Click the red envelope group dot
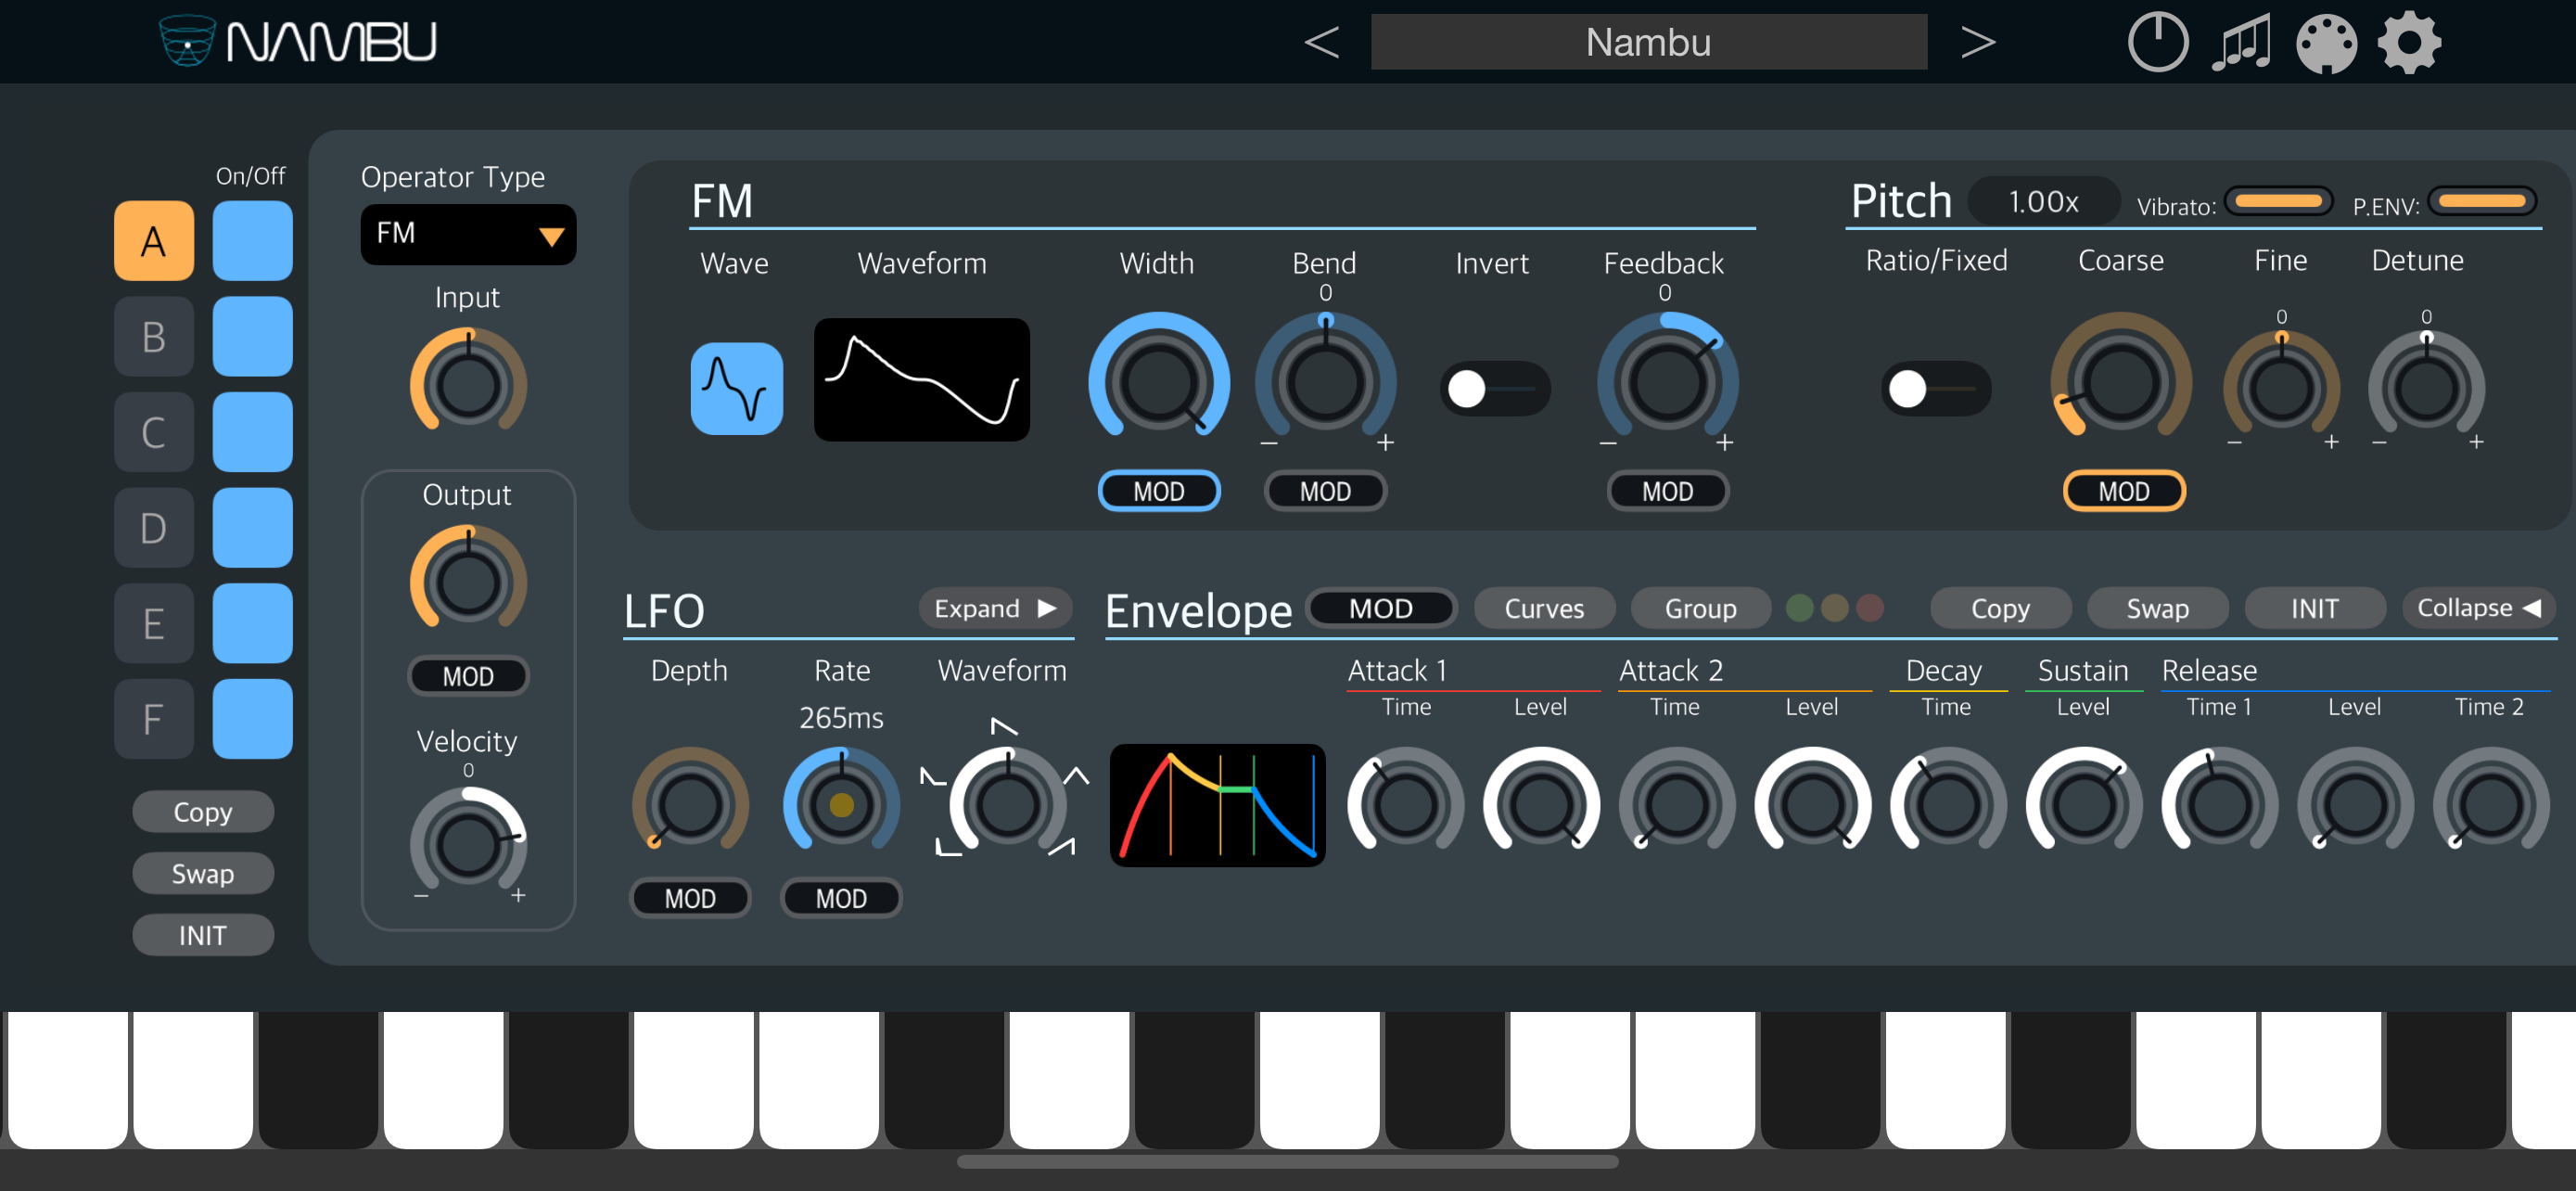This screenshot has width=2576, height=1191. pos(1869,608)
